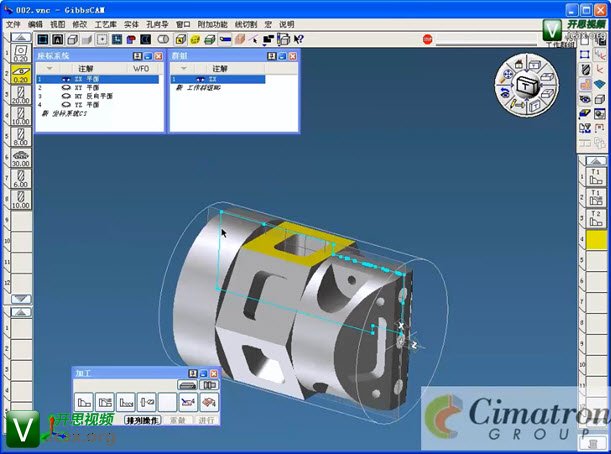
Task: Select tool tile 6 labeled 30.00
Action: (x=21, y=158)
